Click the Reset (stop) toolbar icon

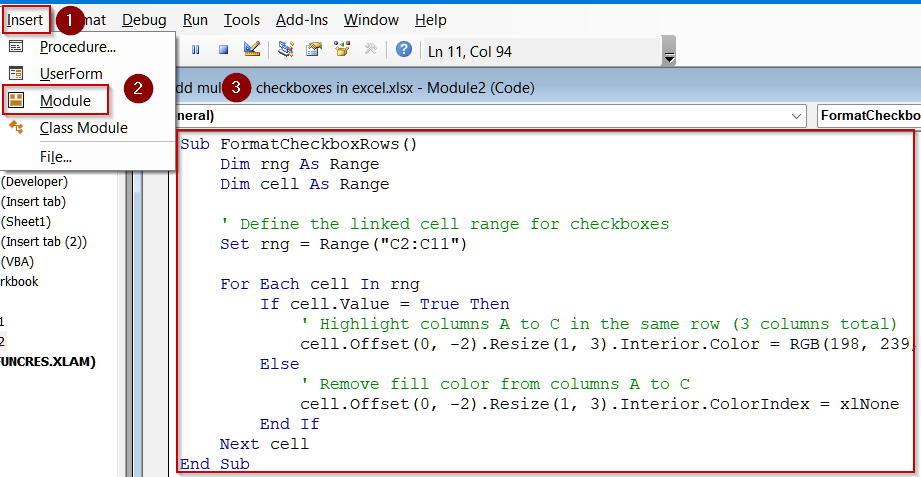[x=223, y=50]
